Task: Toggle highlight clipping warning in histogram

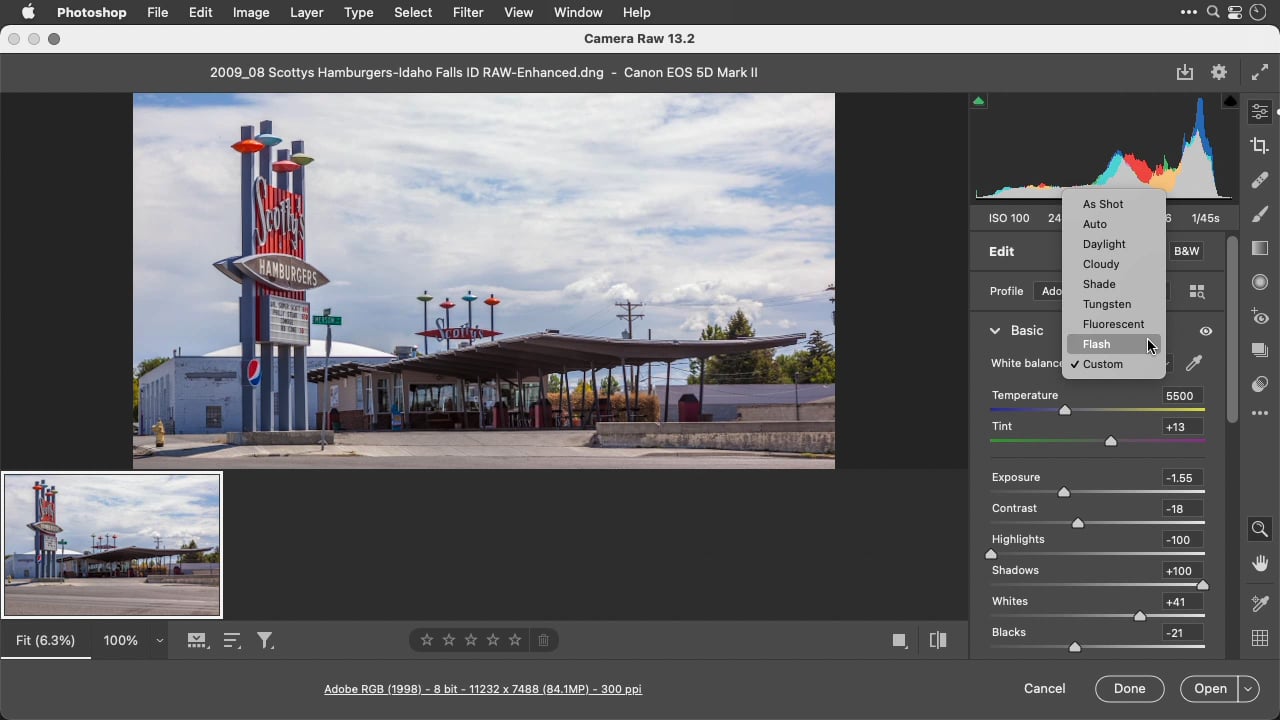Action: (x=1230, y=101)
